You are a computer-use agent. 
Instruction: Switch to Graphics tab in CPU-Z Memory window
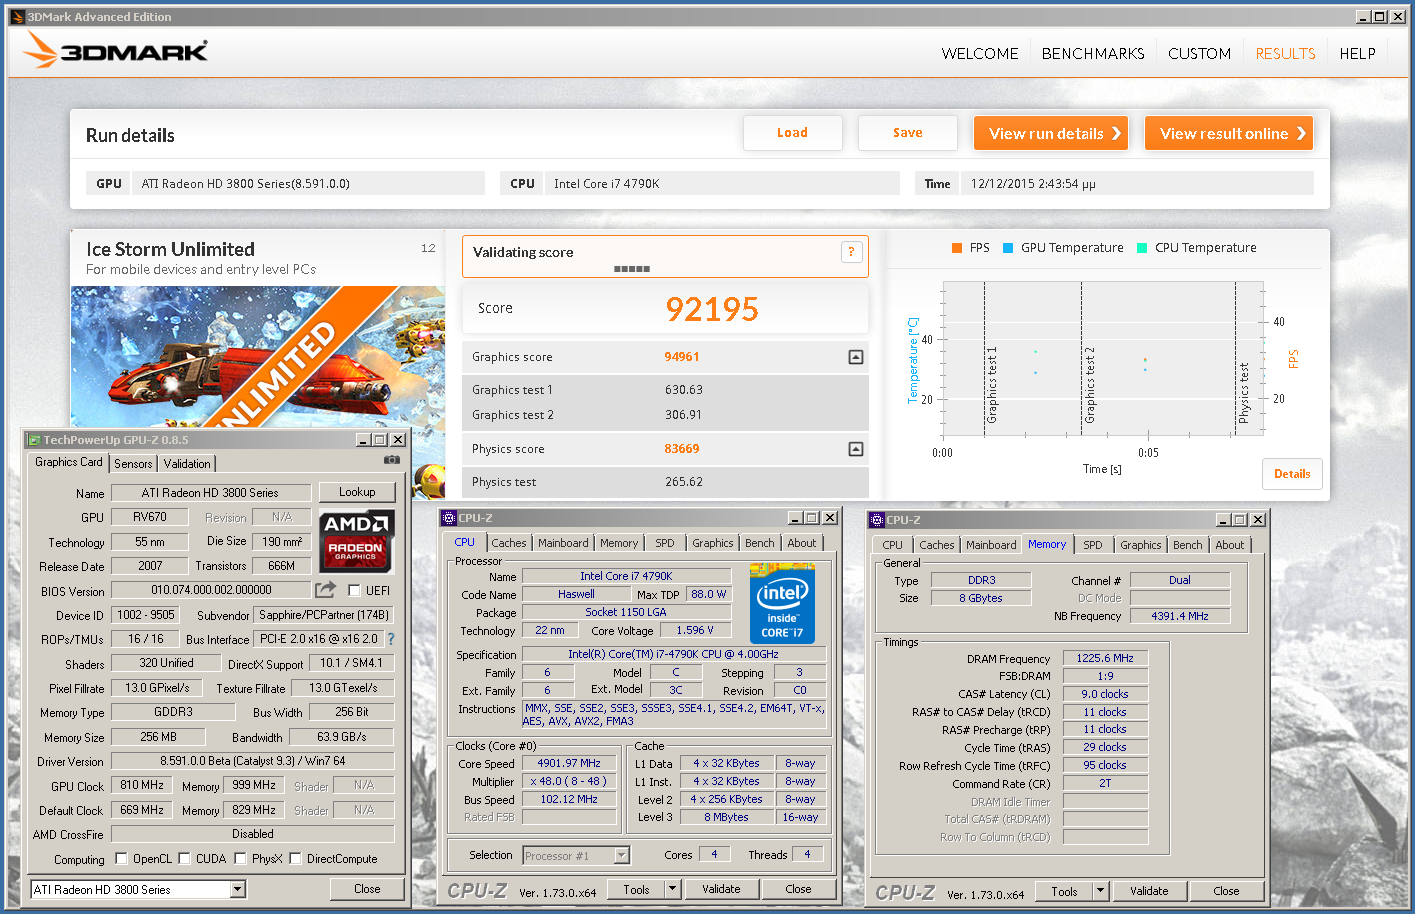[x=1140, y=545]
